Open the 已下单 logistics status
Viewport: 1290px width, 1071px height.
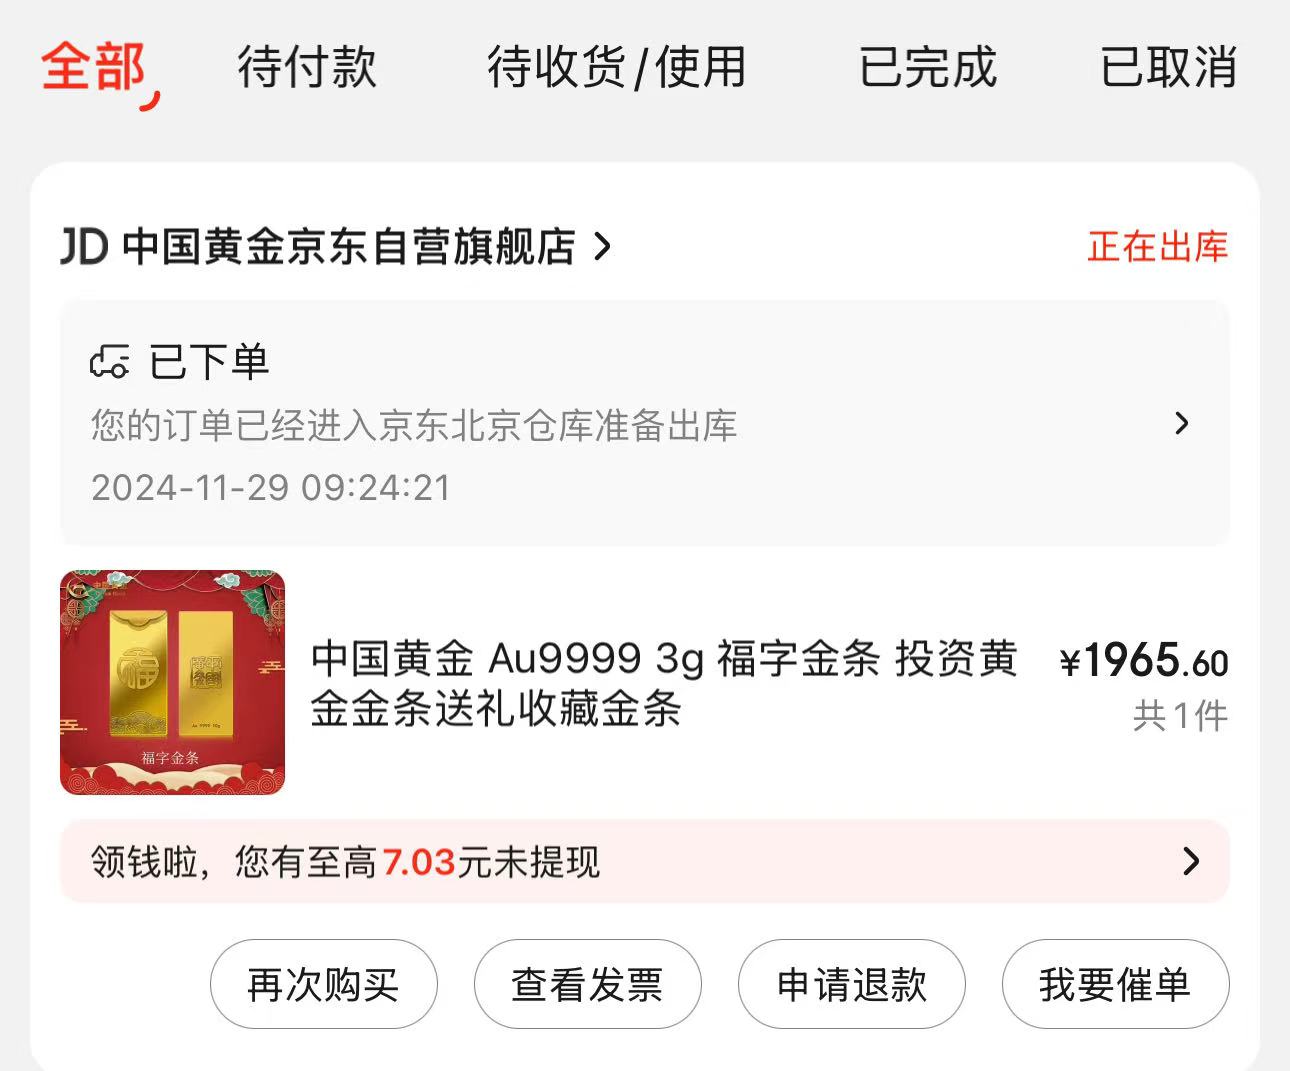coord(209,362)
